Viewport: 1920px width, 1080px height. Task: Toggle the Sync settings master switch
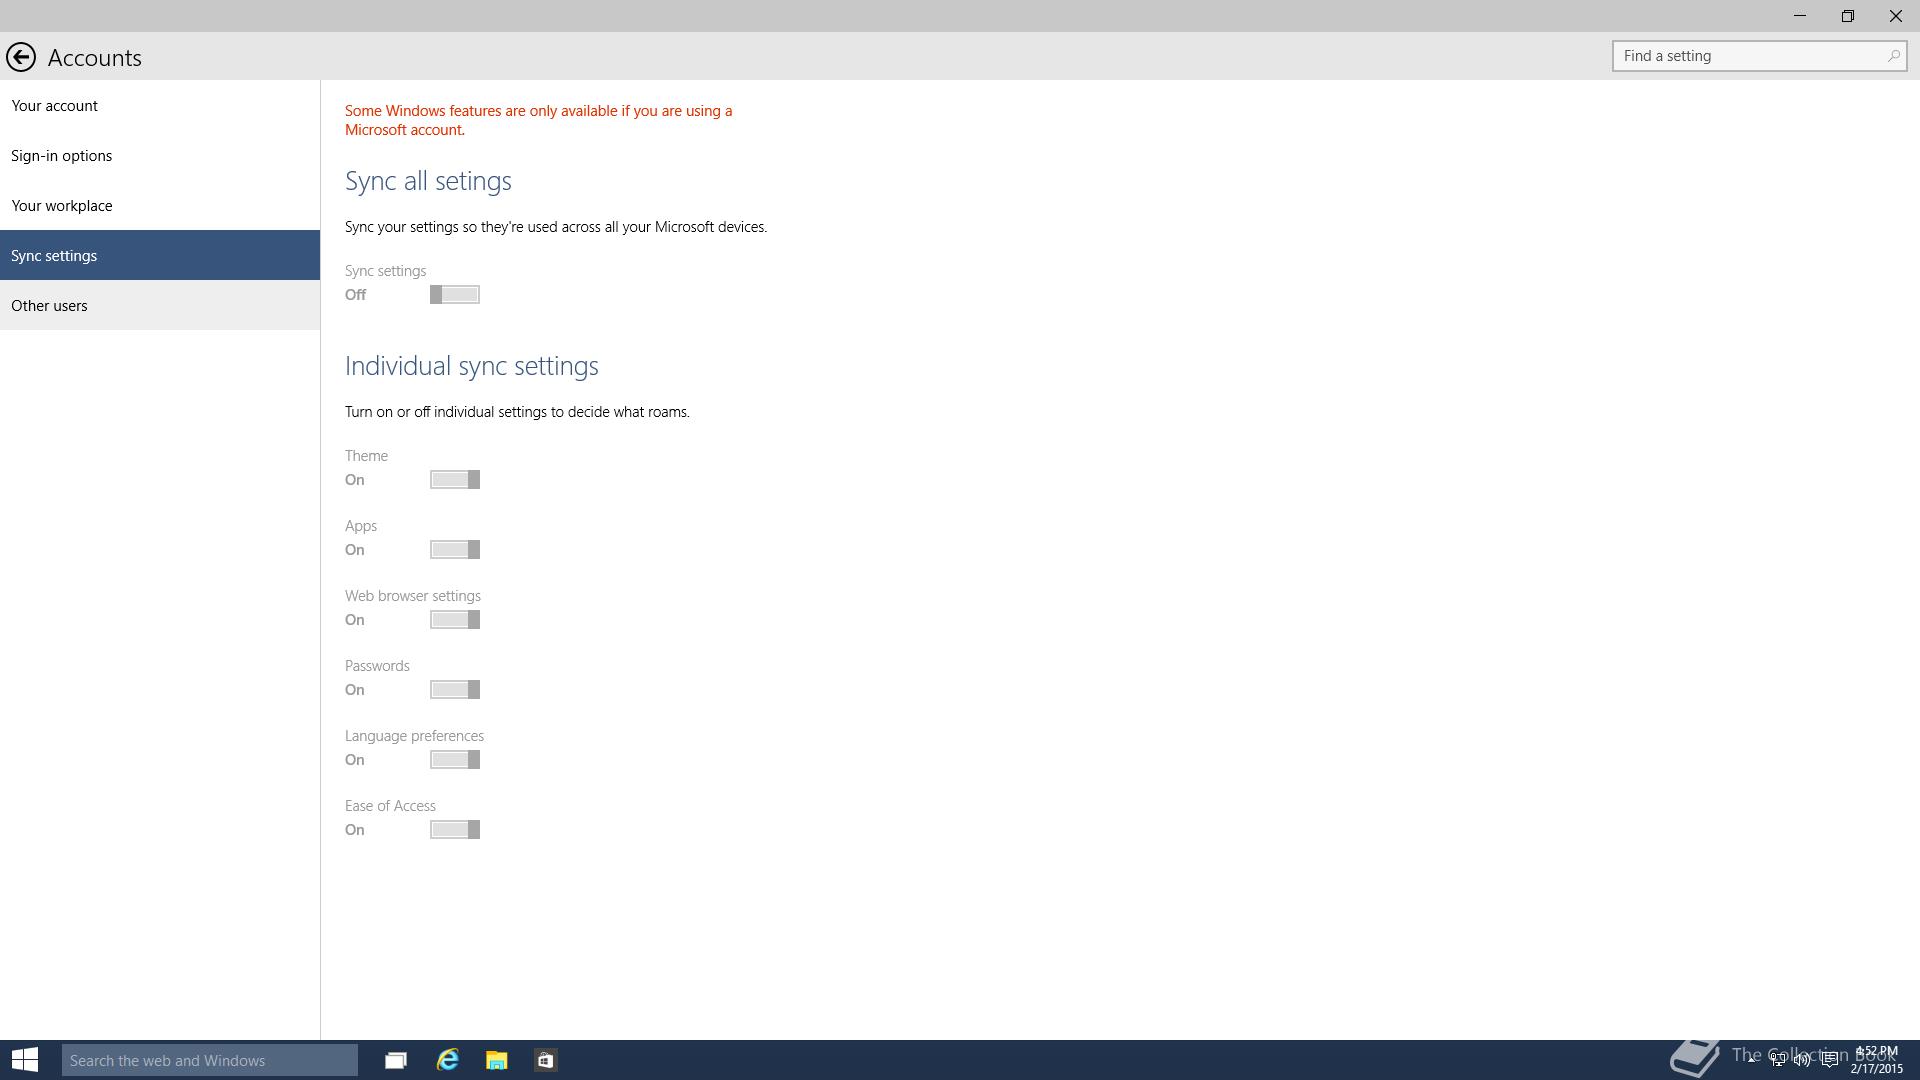tap(455, 295)
